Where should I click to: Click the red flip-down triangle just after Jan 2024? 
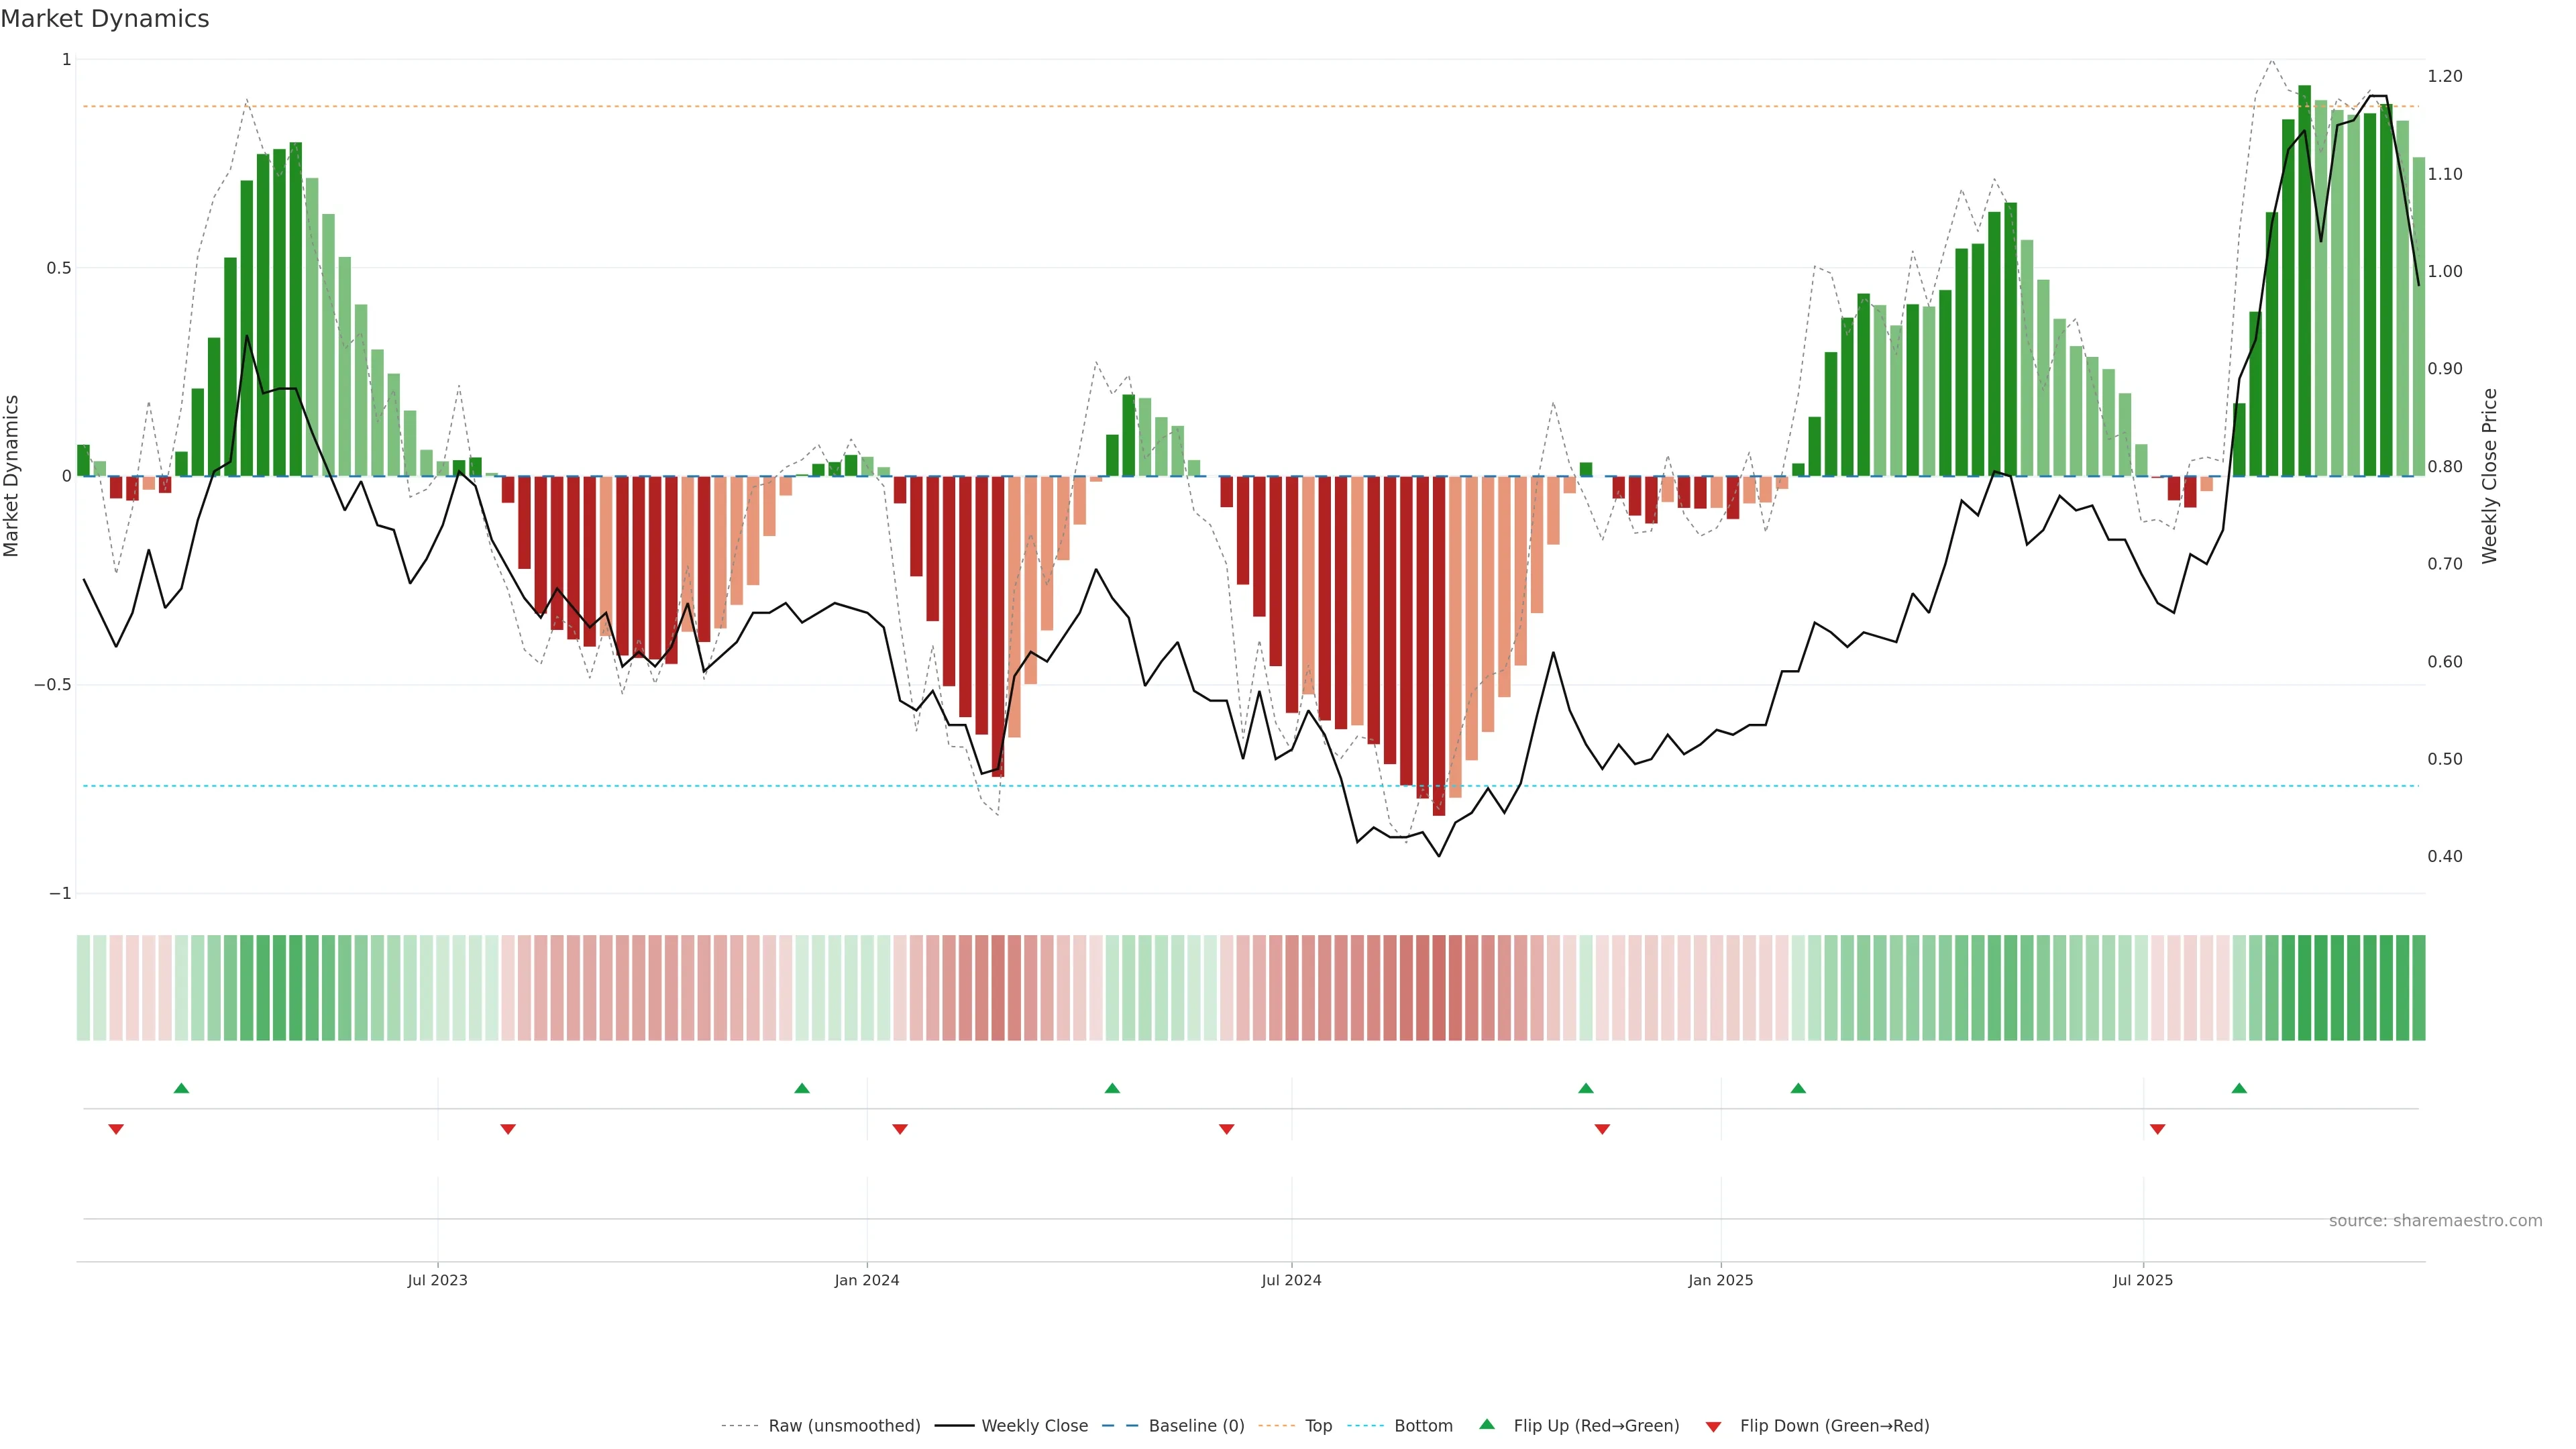pos(900,1129)
